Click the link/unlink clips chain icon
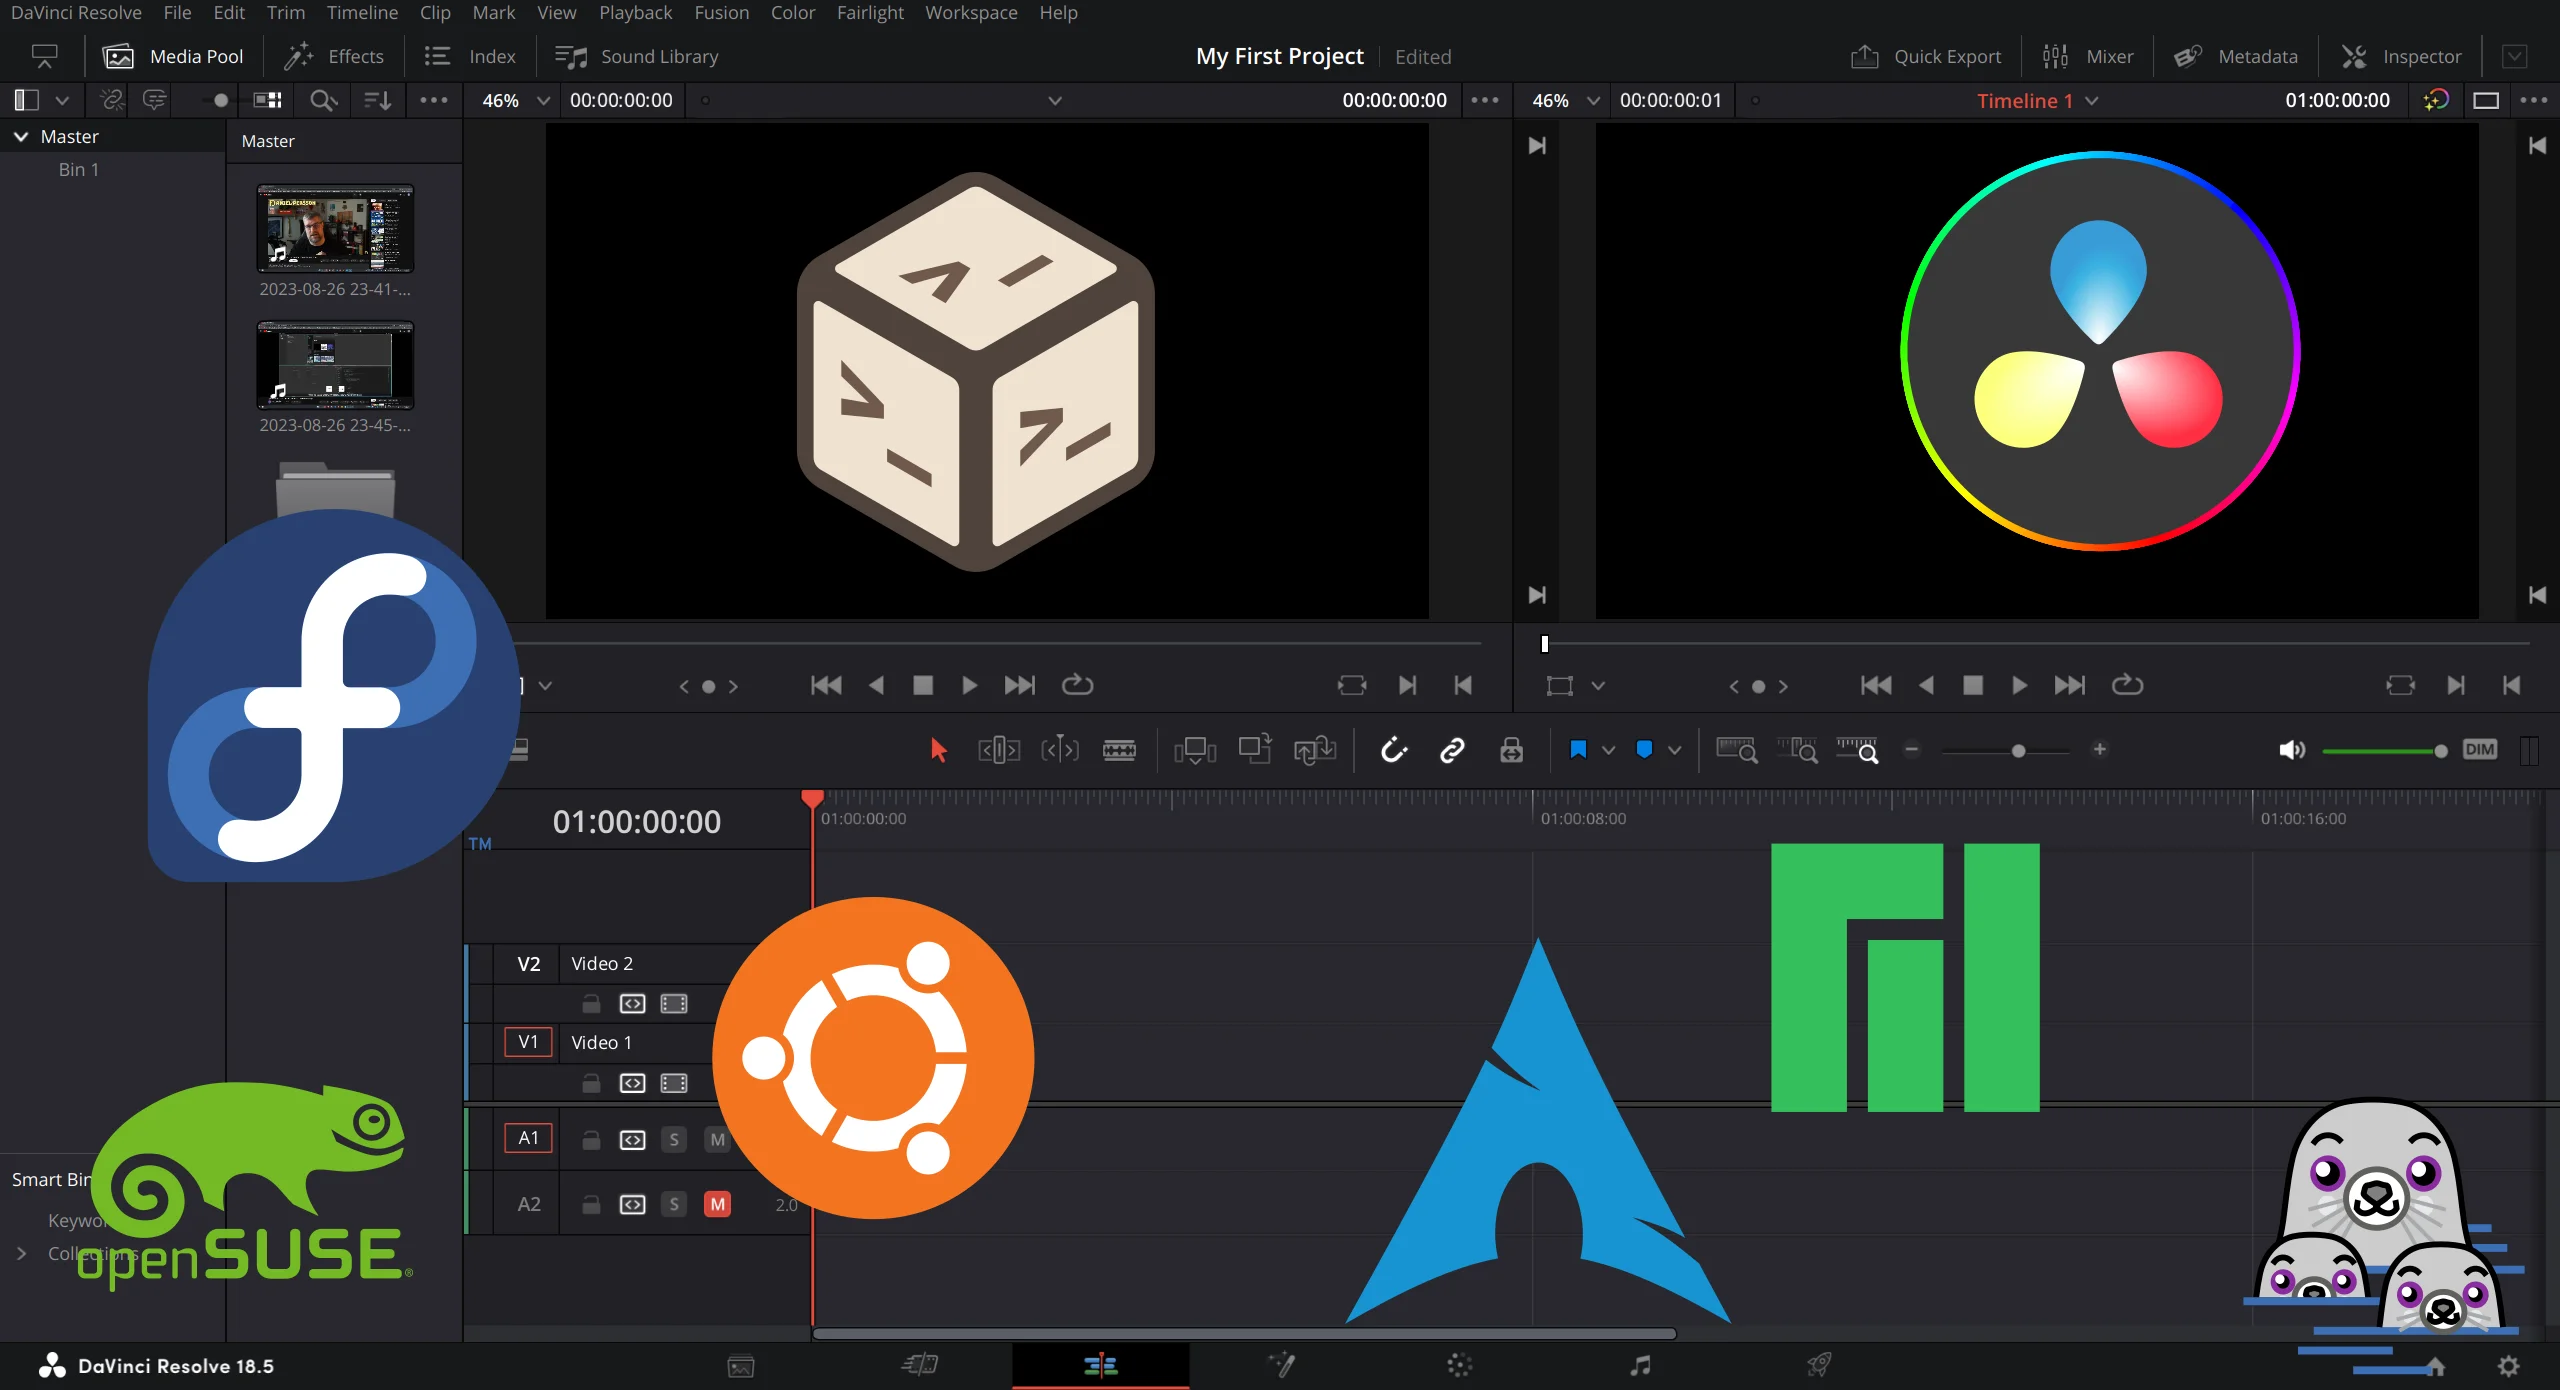This screenshot has width=2560, height=1390. coord(1452,750)
